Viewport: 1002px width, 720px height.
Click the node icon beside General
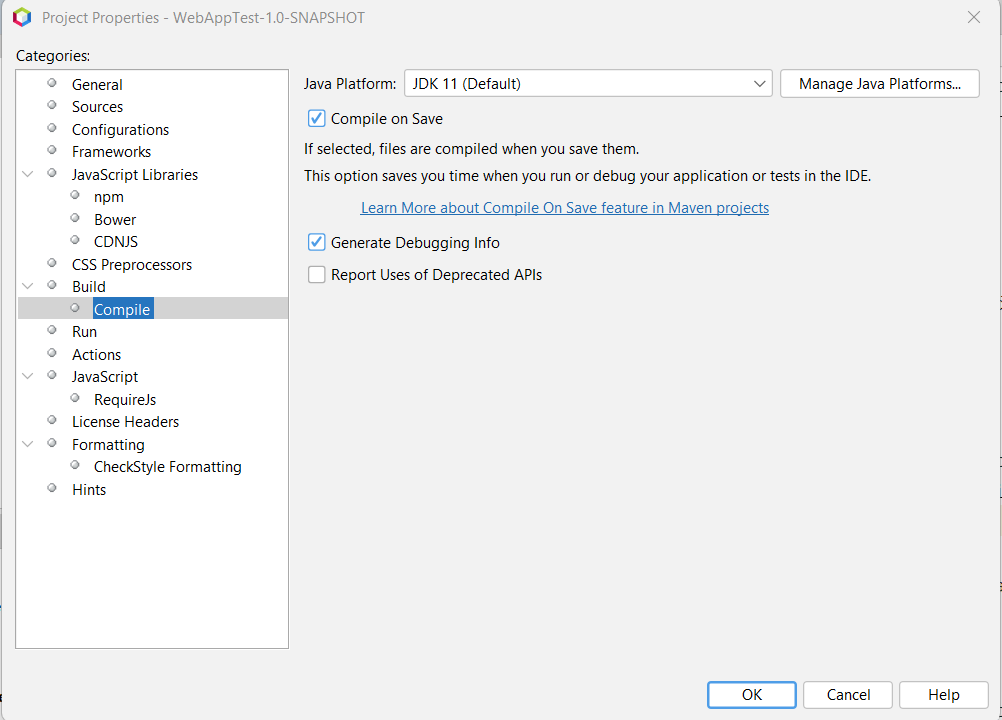coord(51,84)
